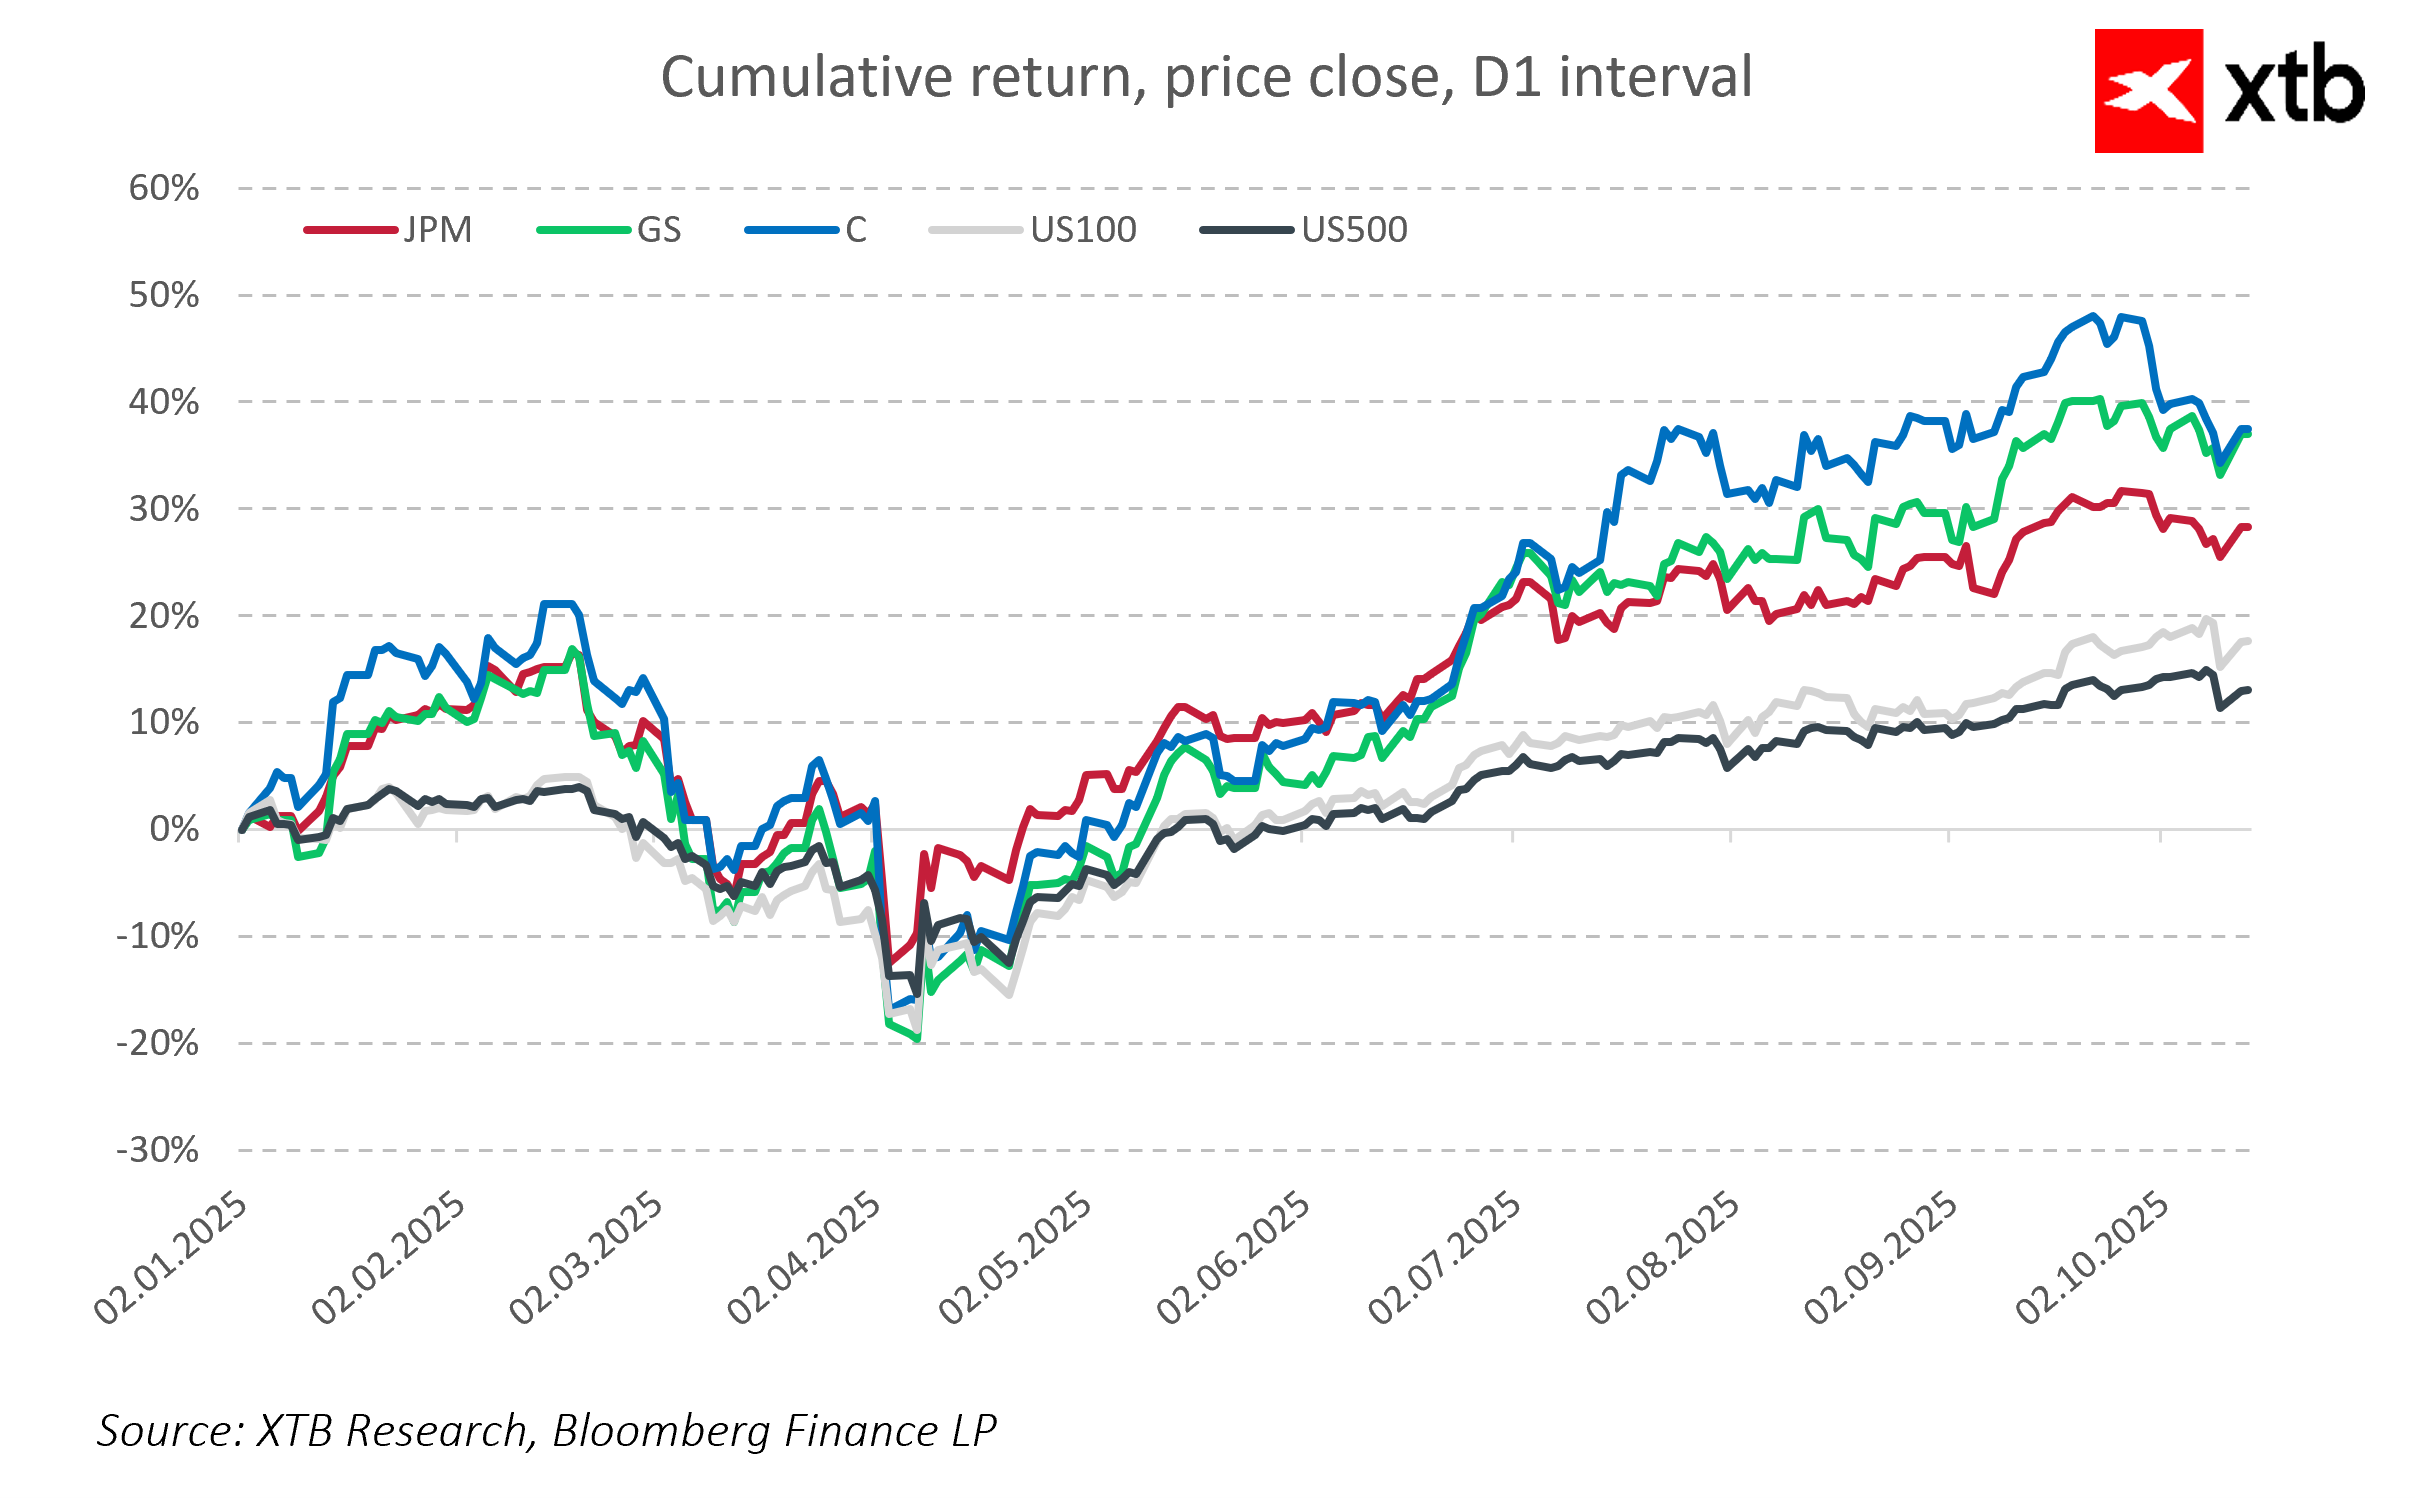Image resolution: width=2415 pixels, height=1498 pixels.
Task: Click the Source attribution text
Action: tap(547, 1430)
